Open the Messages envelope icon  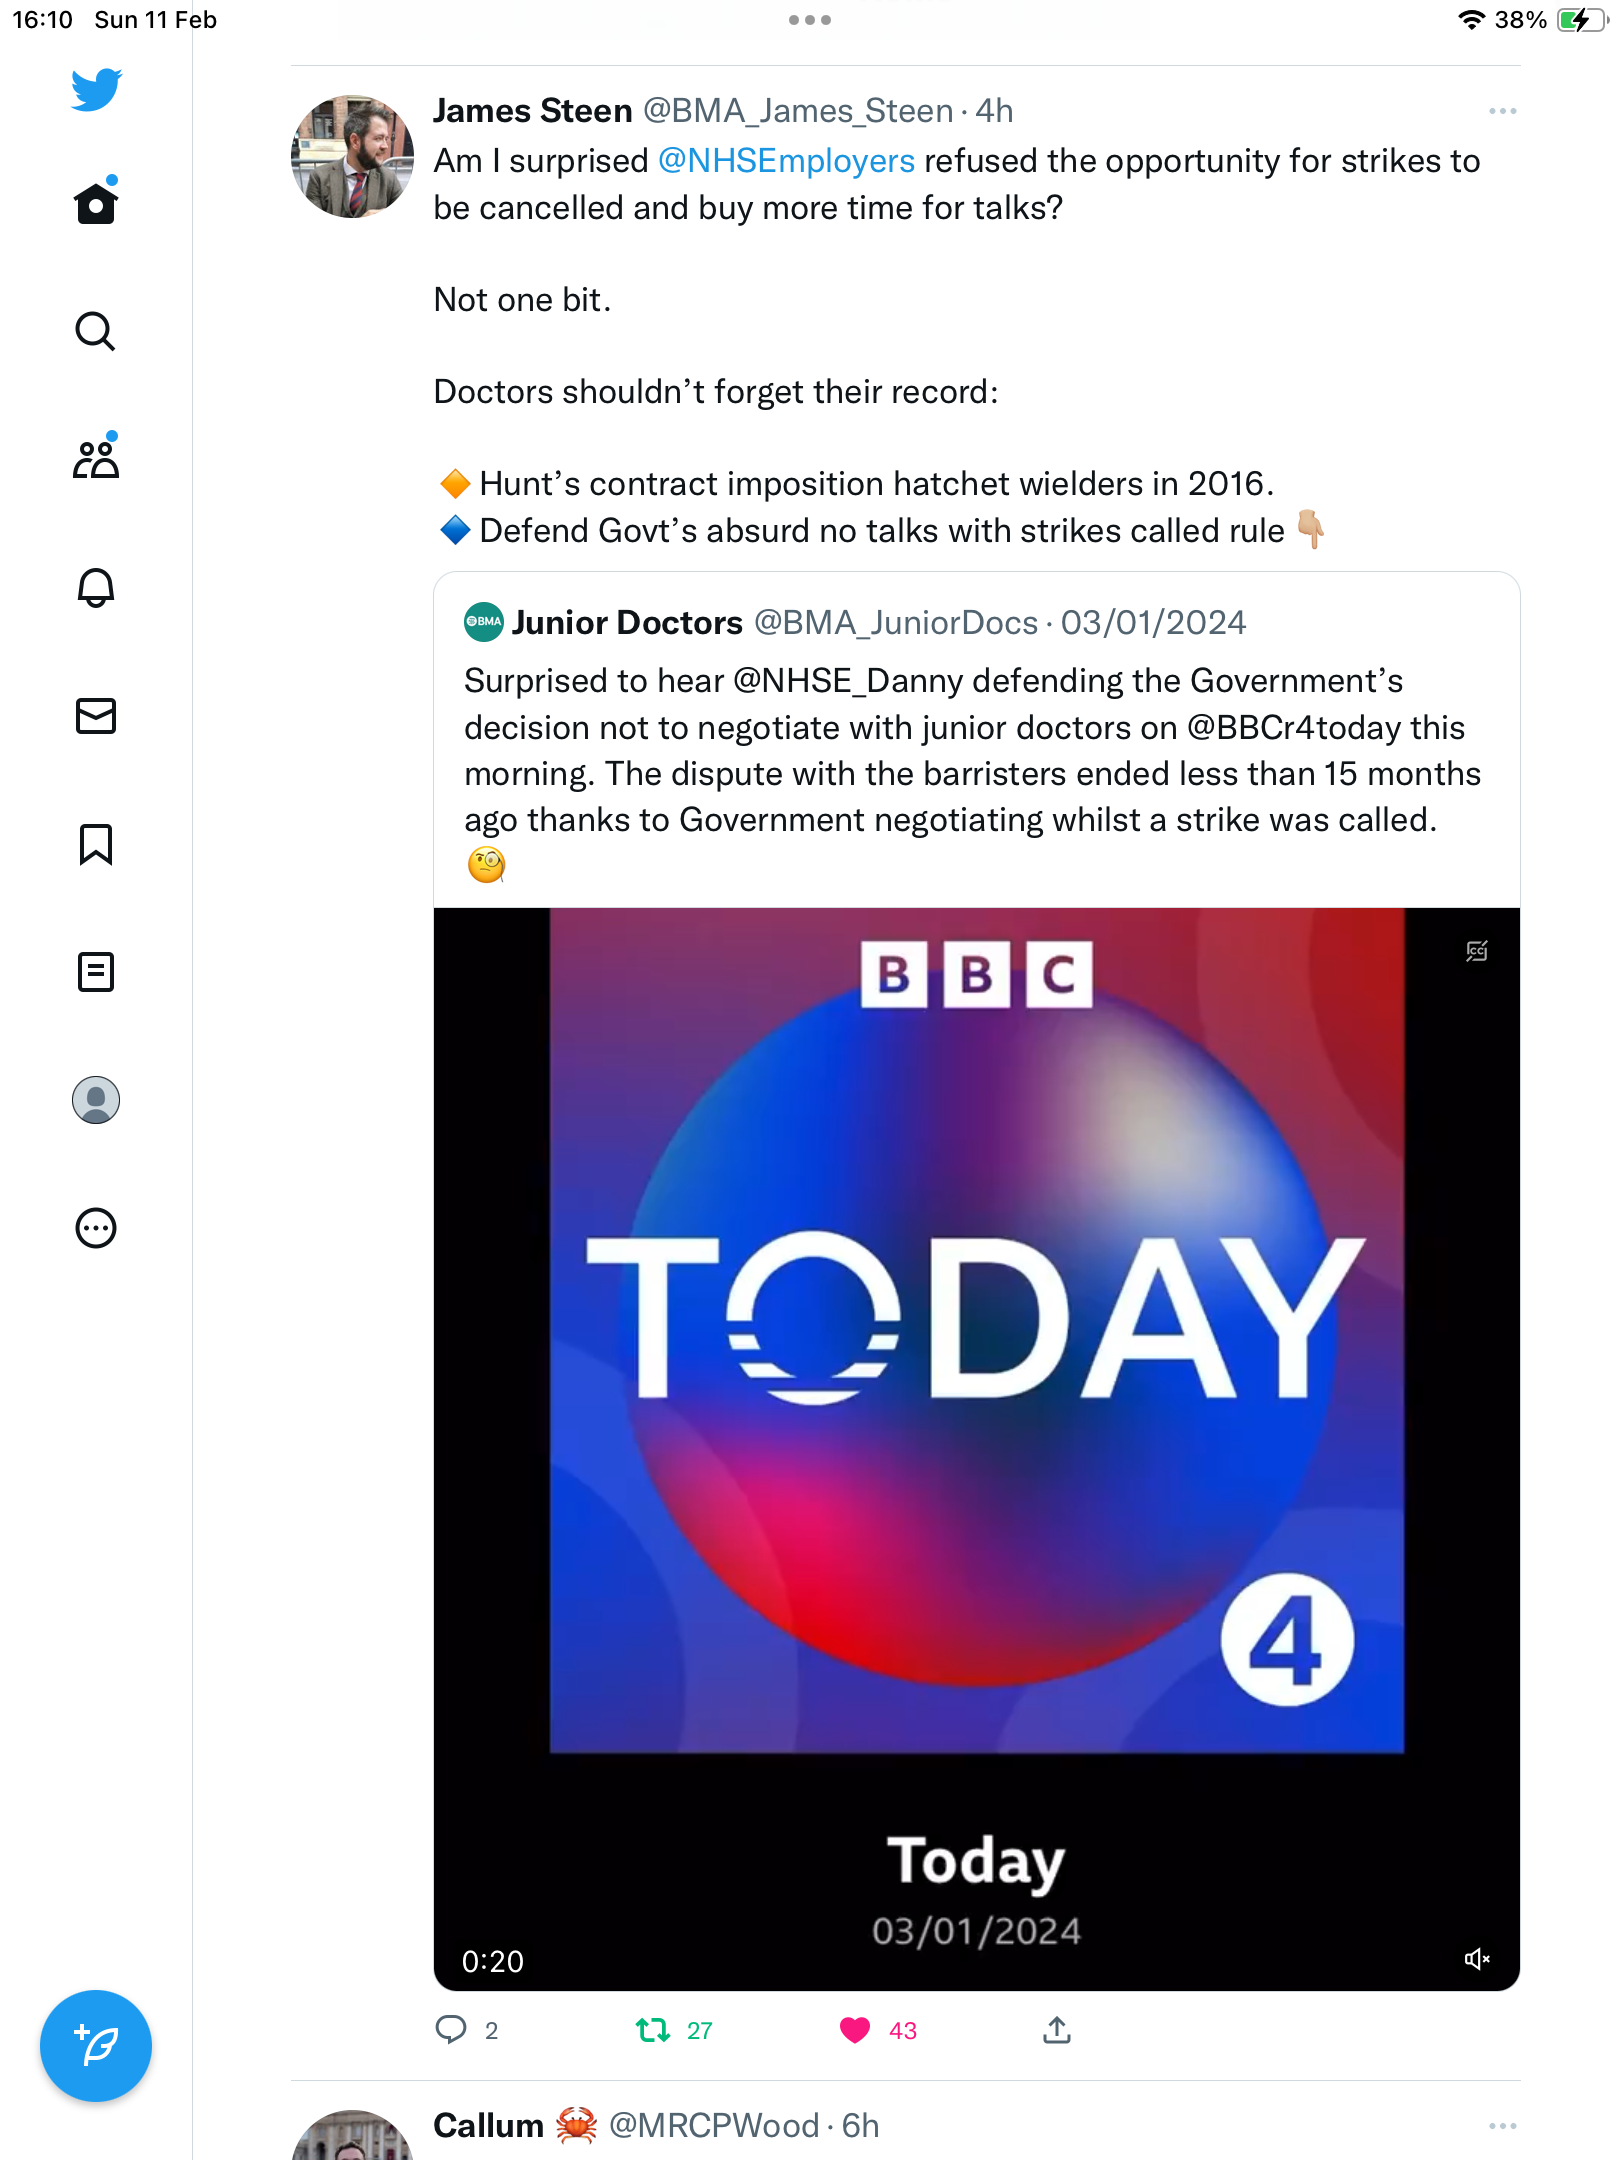click(x=96, y=715)
